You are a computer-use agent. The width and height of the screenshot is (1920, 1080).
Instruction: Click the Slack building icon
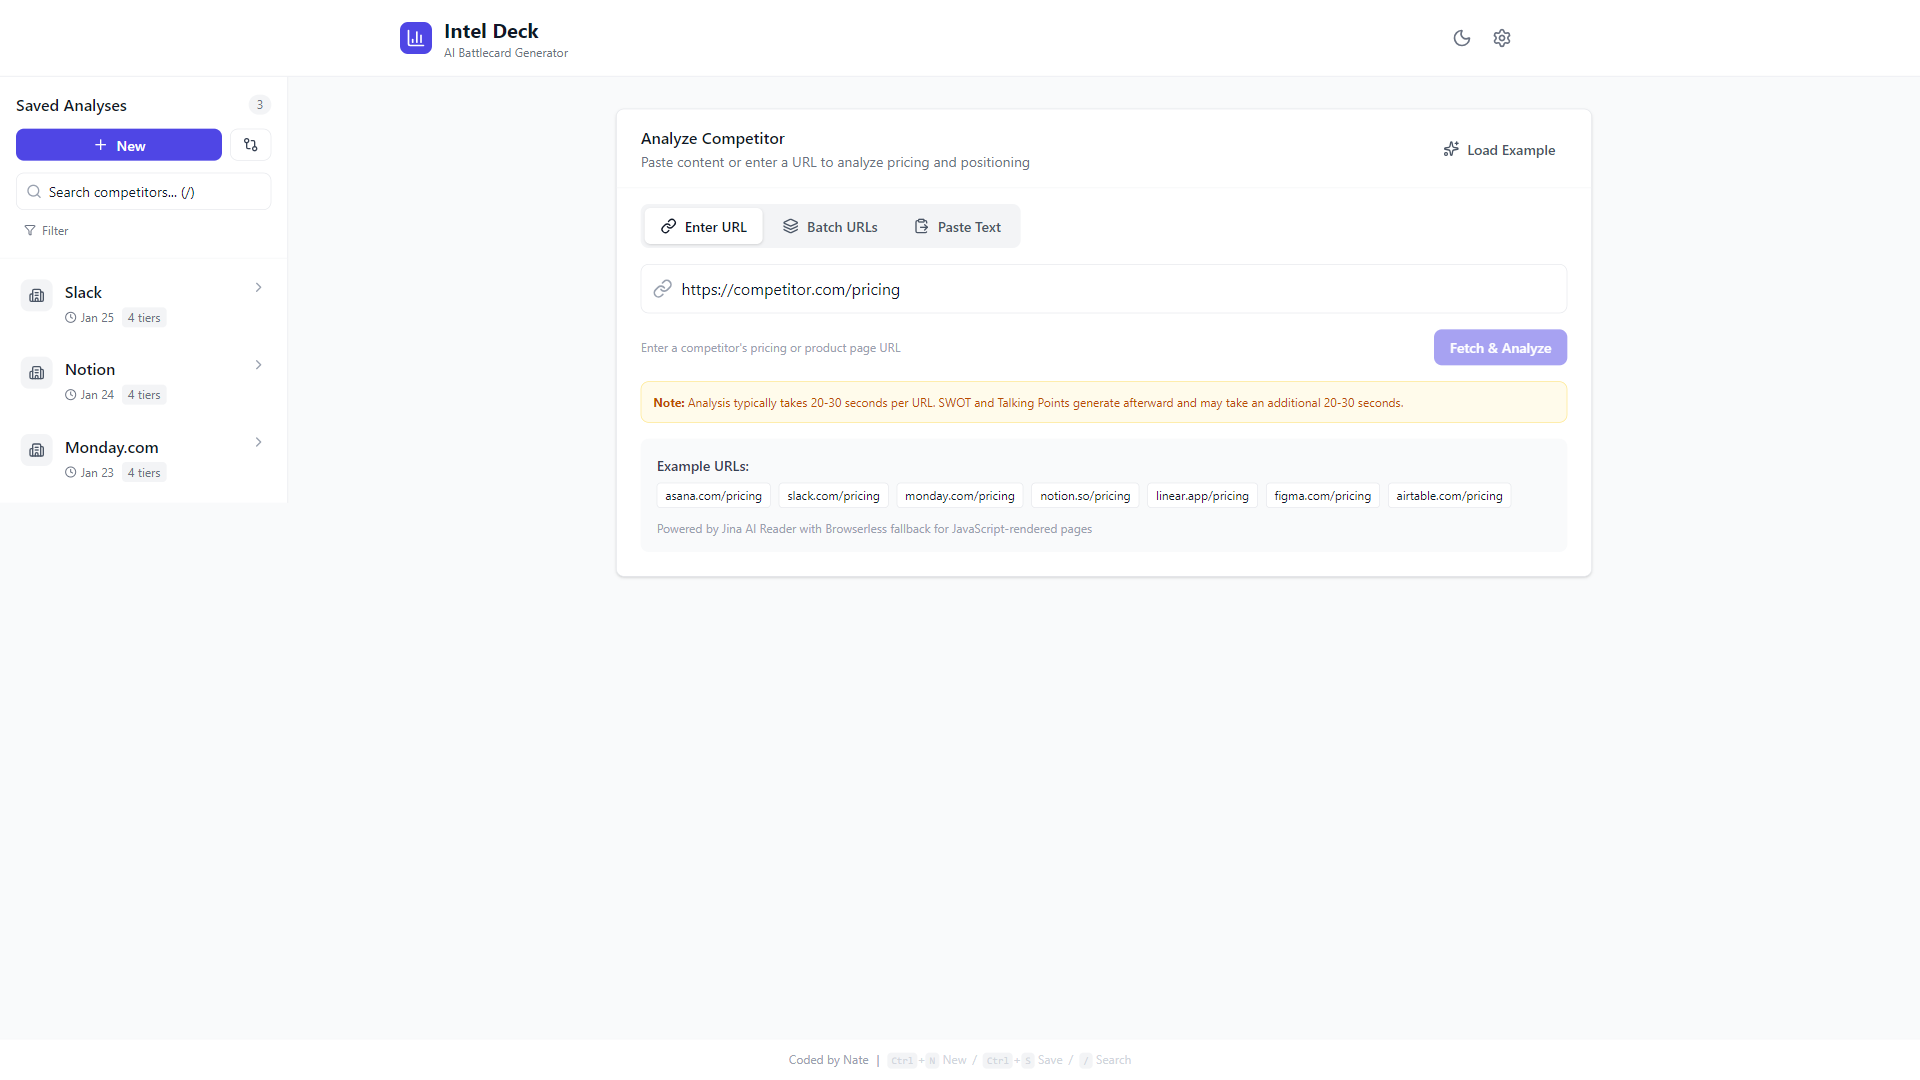[37, 295]
